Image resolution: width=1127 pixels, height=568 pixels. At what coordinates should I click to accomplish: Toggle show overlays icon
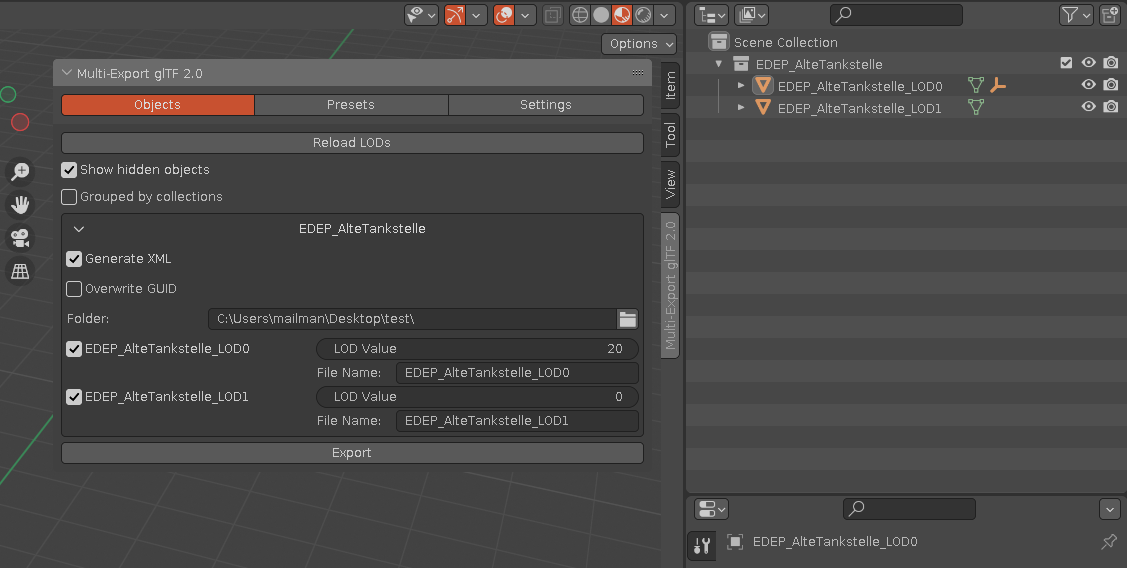pos(504,14)
